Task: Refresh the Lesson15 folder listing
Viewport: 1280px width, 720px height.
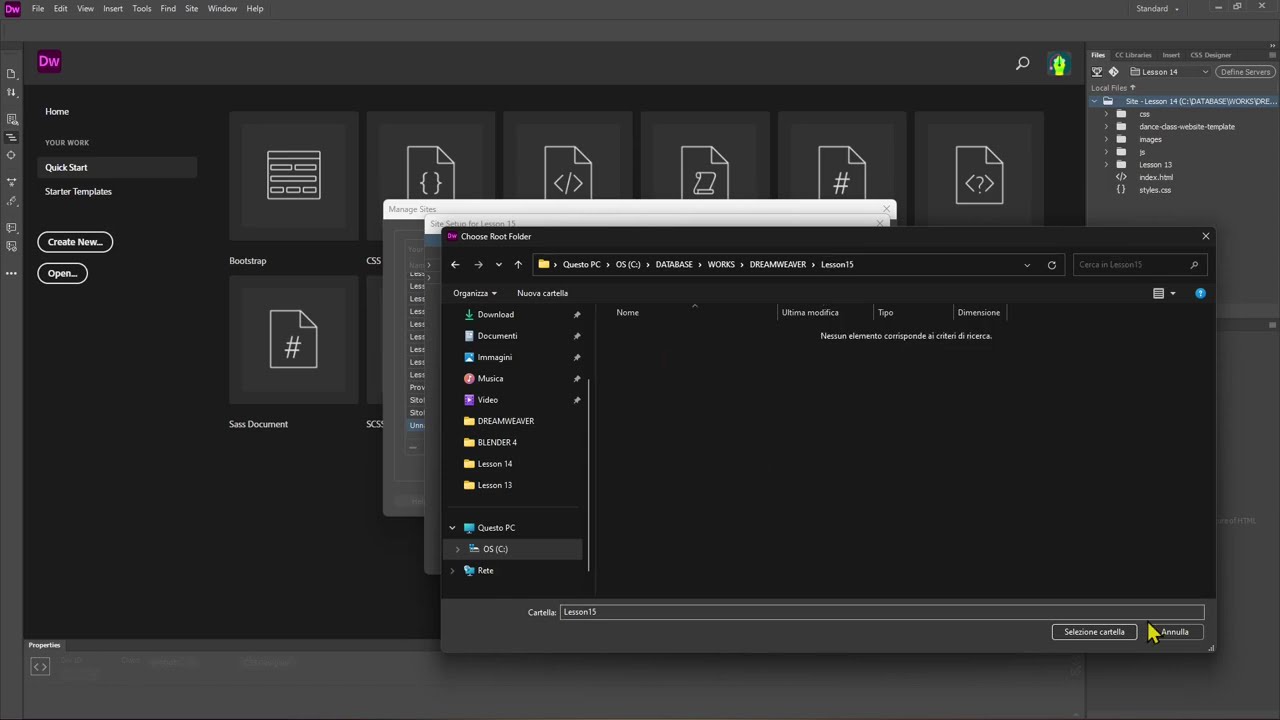Action: point(1051,265)
